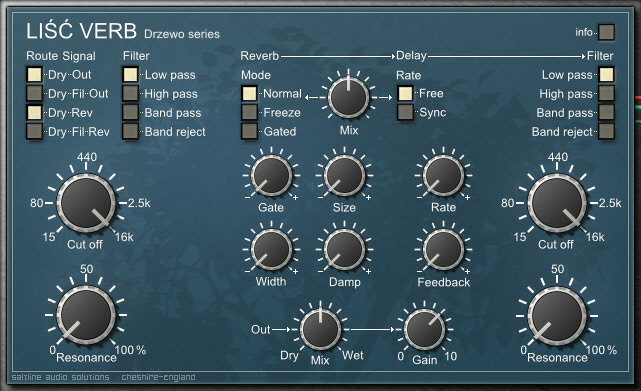Select Band reject in right Filter section
Viewport: 641px width, 391px height.
(606, 131)
